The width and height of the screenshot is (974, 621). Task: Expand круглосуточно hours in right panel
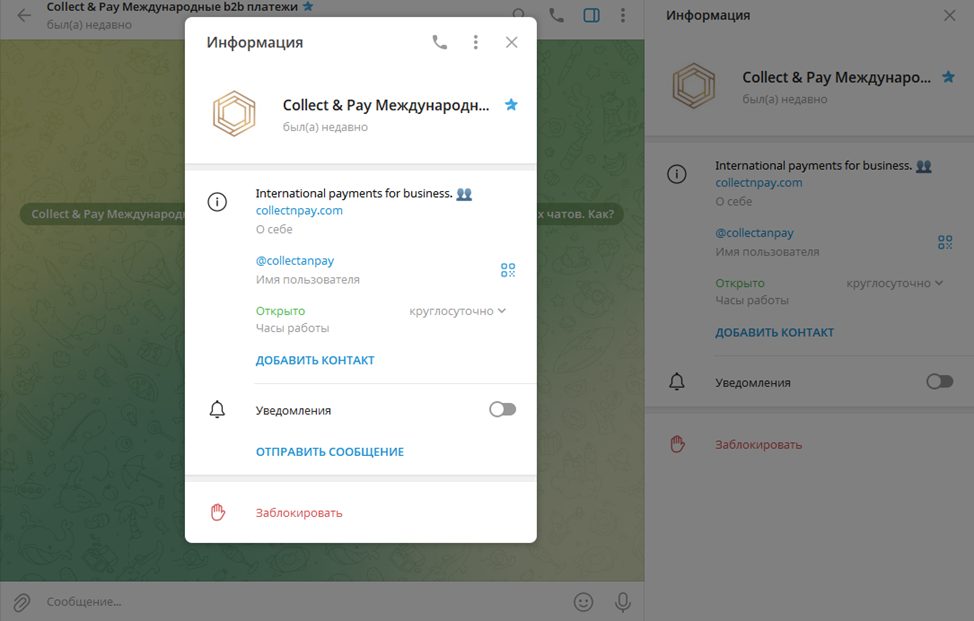click(x=894, y=283)
